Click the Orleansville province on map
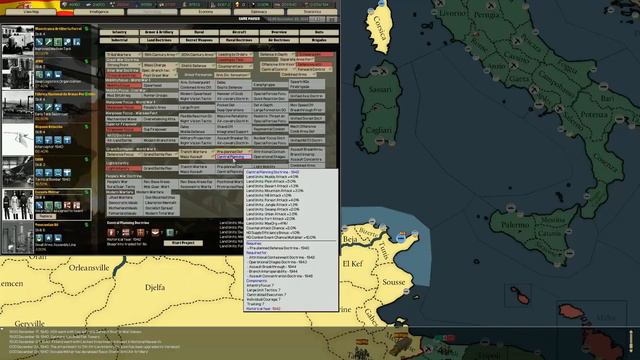This screenshot has width=640, height=360. [x=89, y=268]
